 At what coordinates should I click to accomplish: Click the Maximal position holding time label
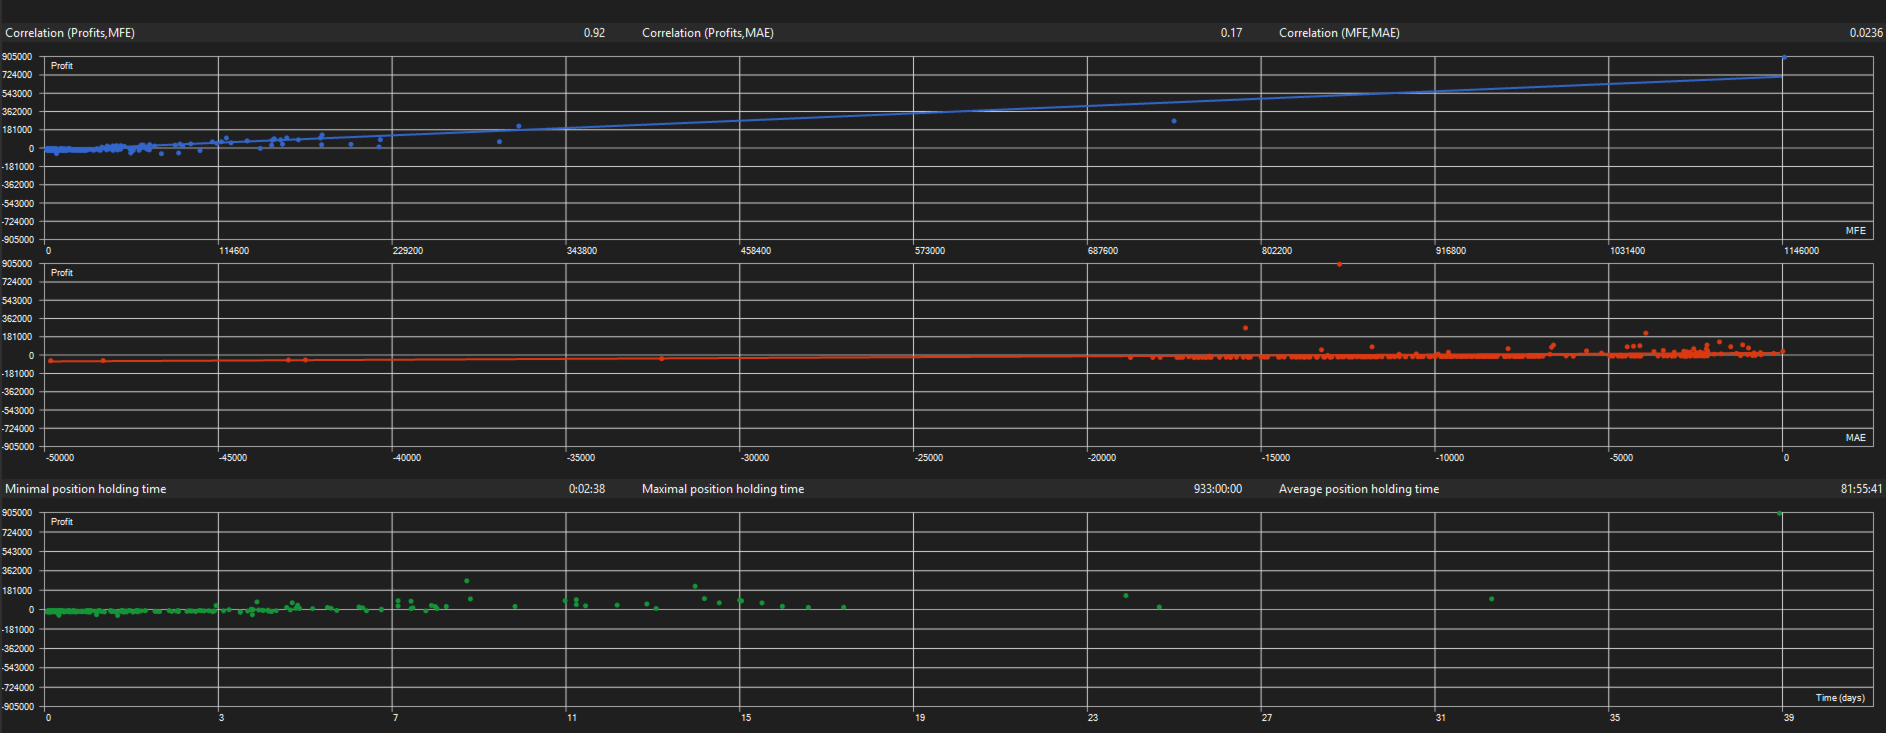723,489
